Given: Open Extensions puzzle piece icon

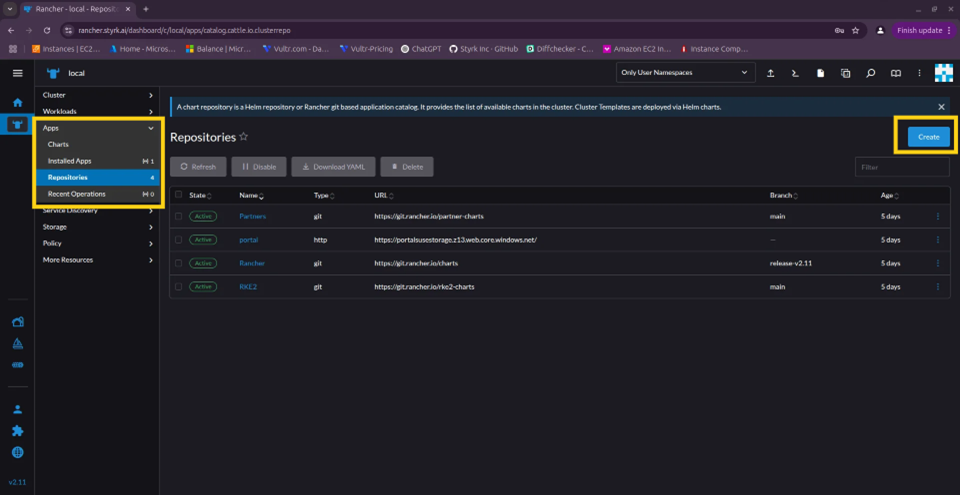Looking at the screenshot, I should (x=18, y=431).
